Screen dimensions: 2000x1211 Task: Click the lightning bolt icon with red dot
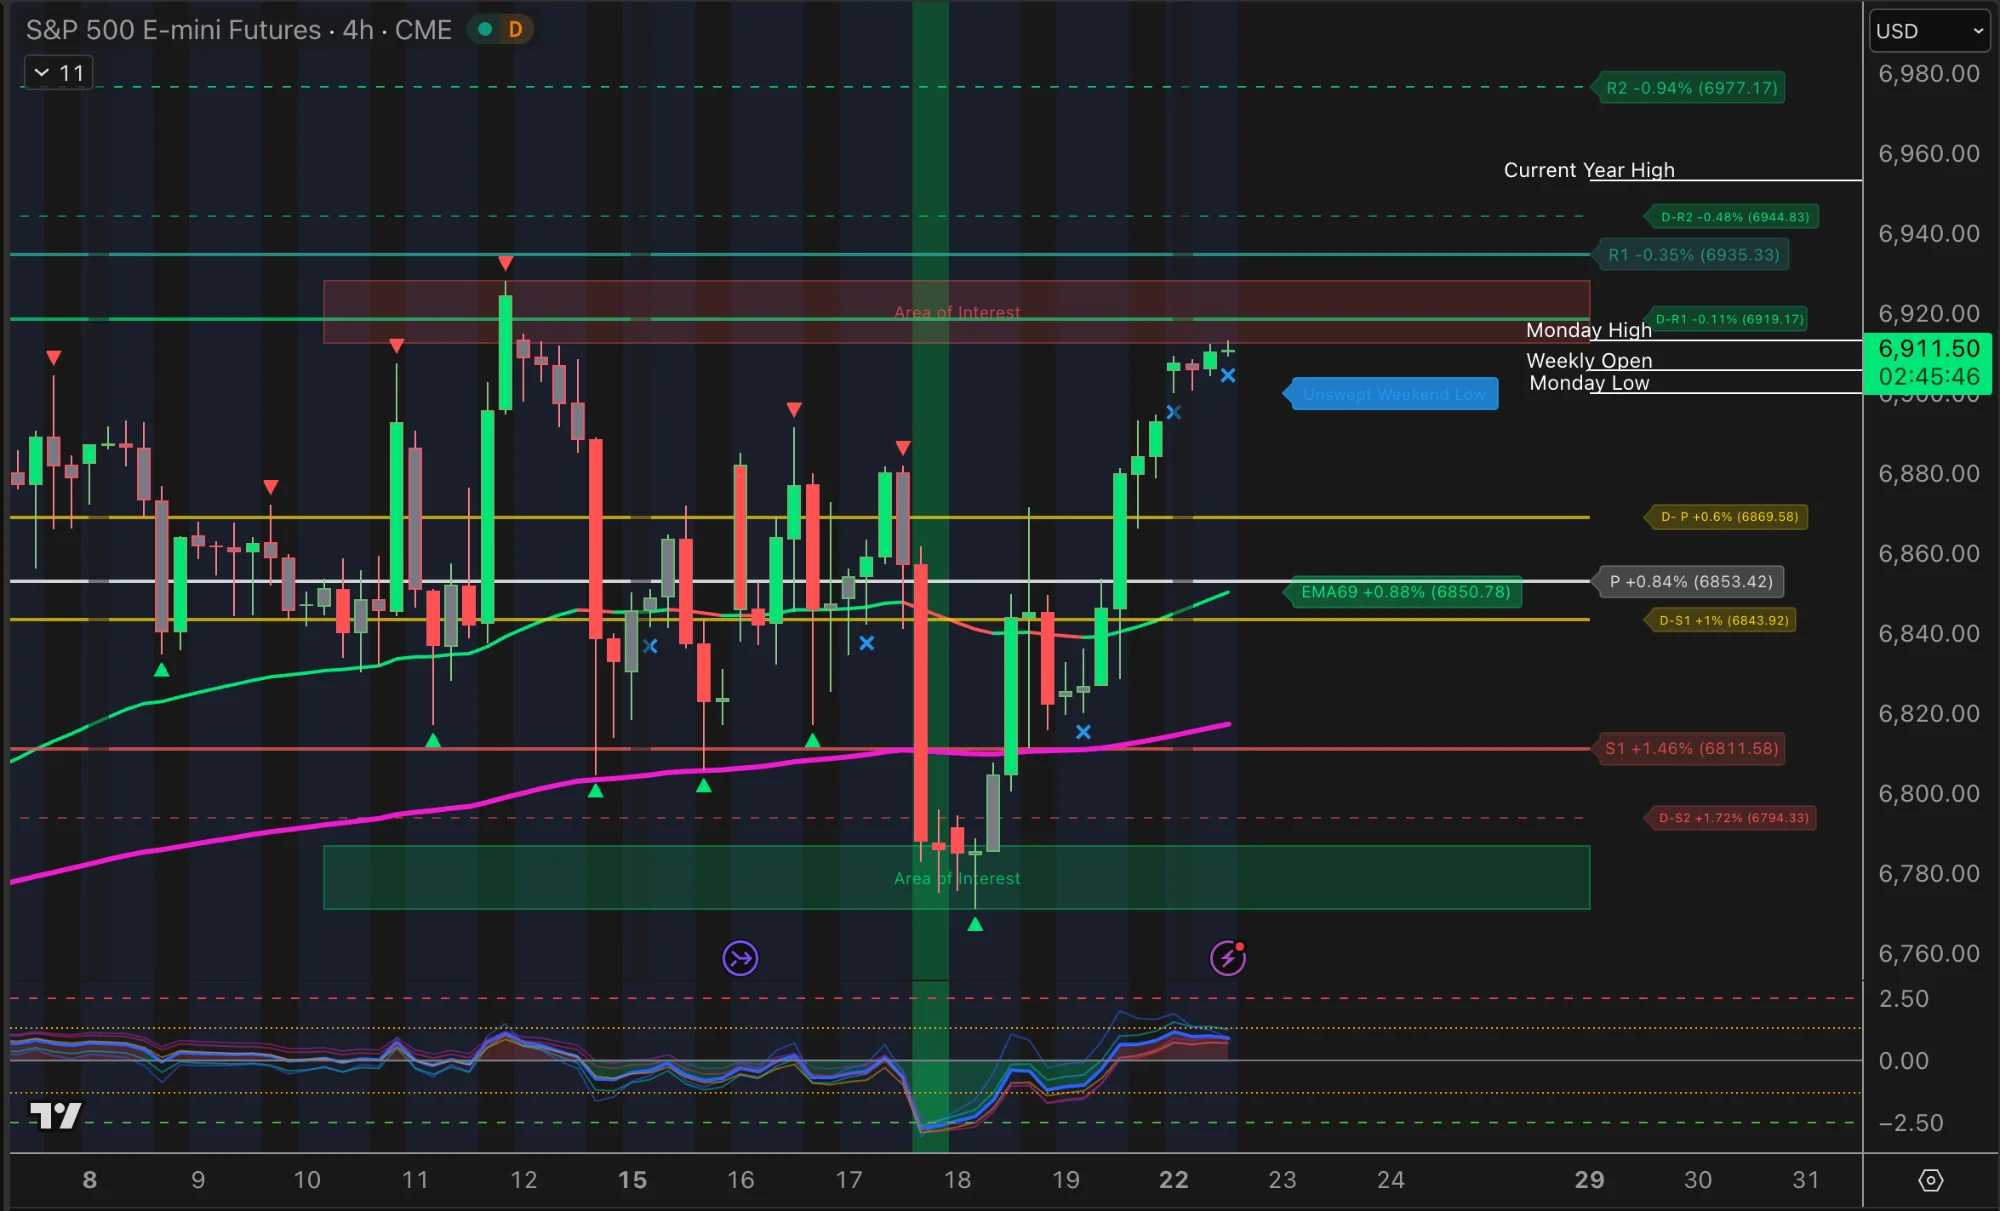coord(1229,957)
